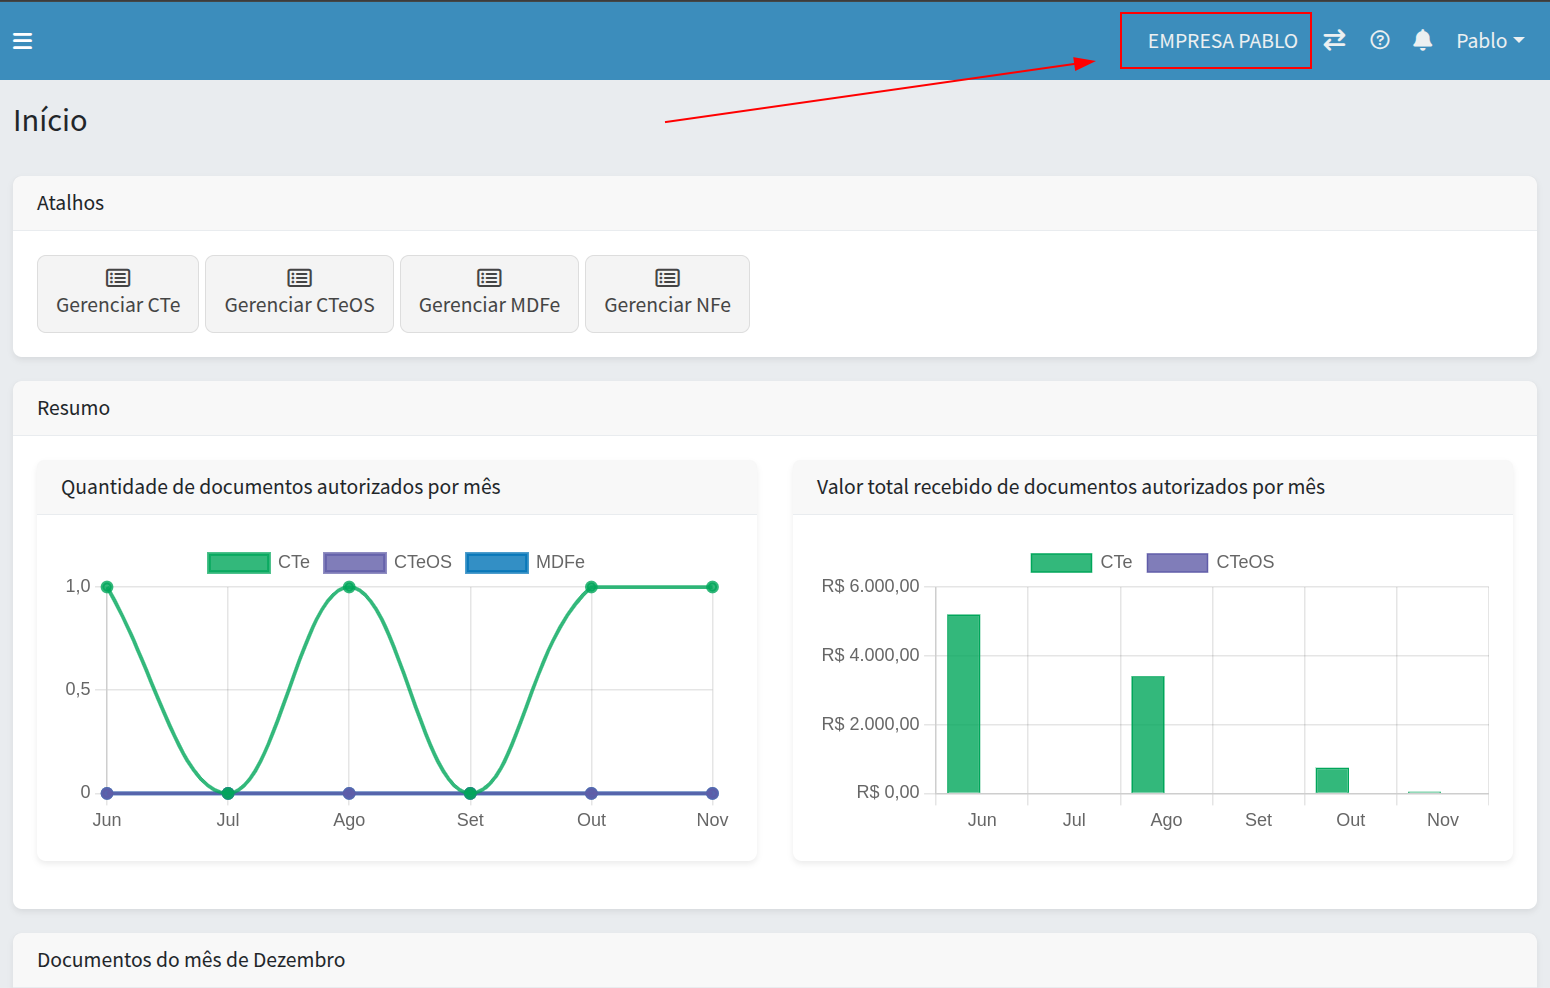
Task: Click the list icon above Gerenciar CTeOS
Action: coord(299,278)
